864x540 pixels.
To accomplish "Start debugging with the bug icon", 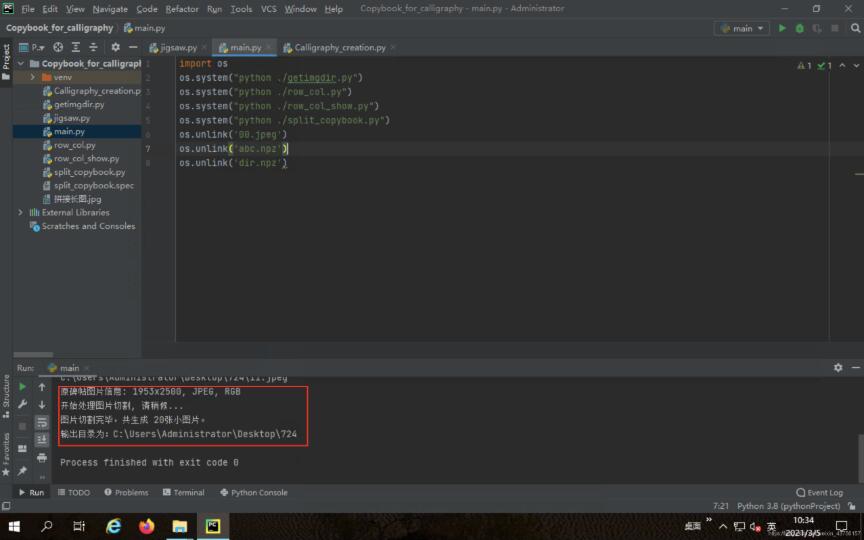I will 799,28.
